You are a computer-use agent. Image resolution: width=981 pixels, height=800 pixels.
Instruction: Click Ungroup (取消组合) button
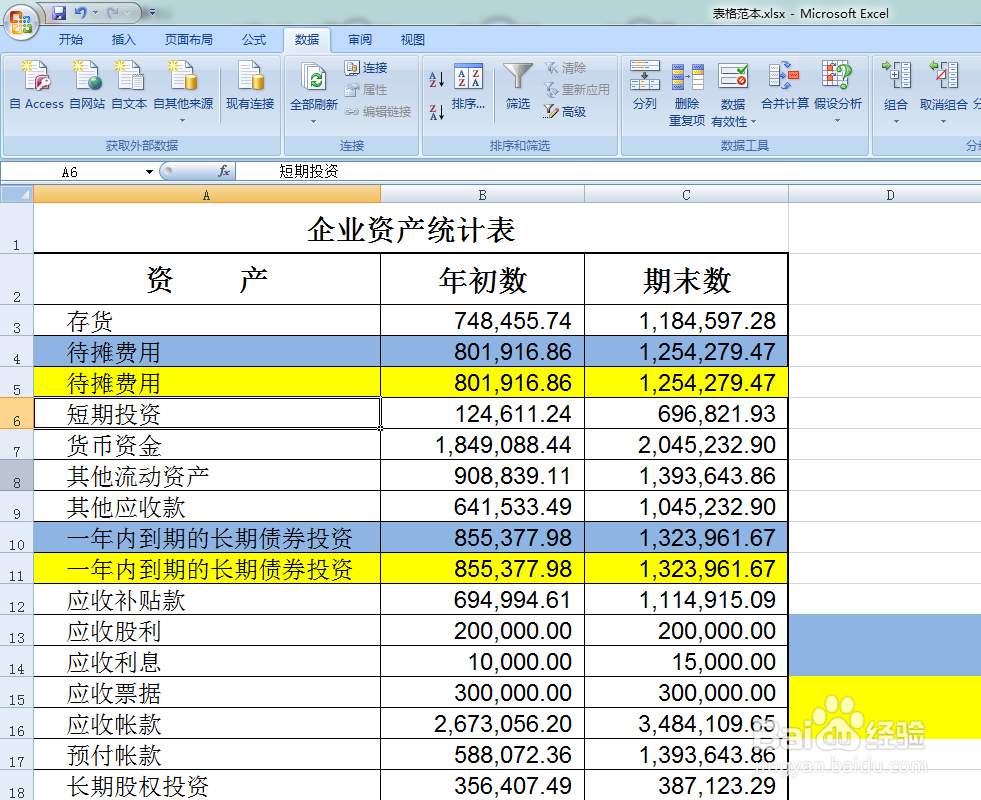[x=943, y=92]
